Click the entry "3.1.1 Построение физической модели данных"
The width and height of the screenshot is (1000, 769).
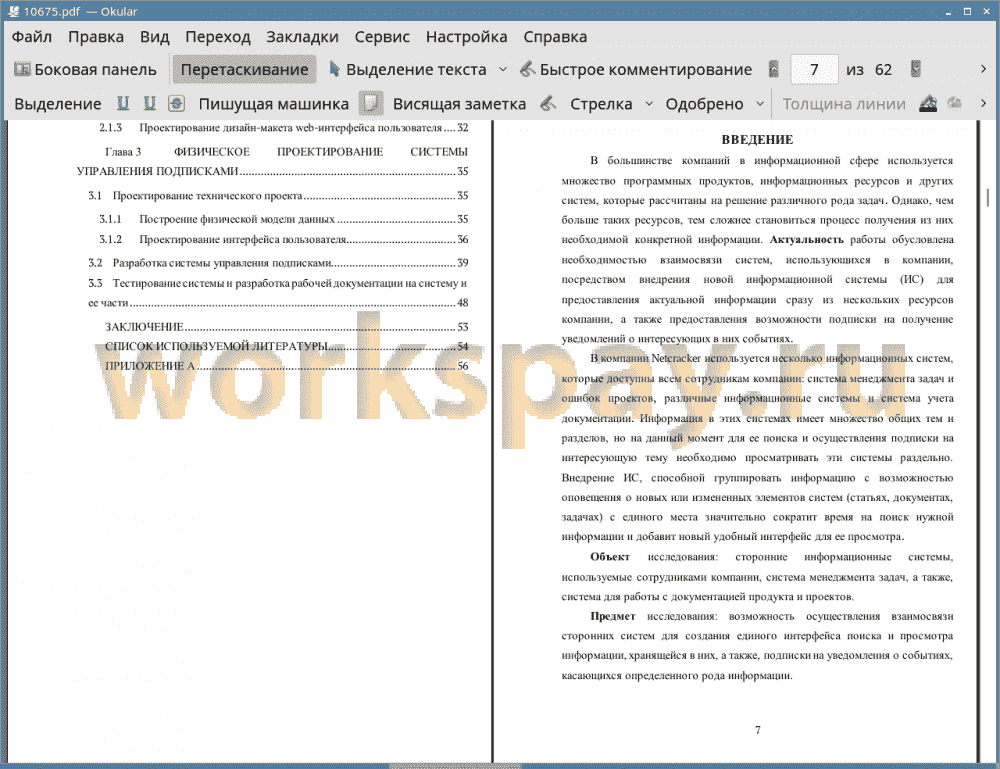tap(284, 219)
